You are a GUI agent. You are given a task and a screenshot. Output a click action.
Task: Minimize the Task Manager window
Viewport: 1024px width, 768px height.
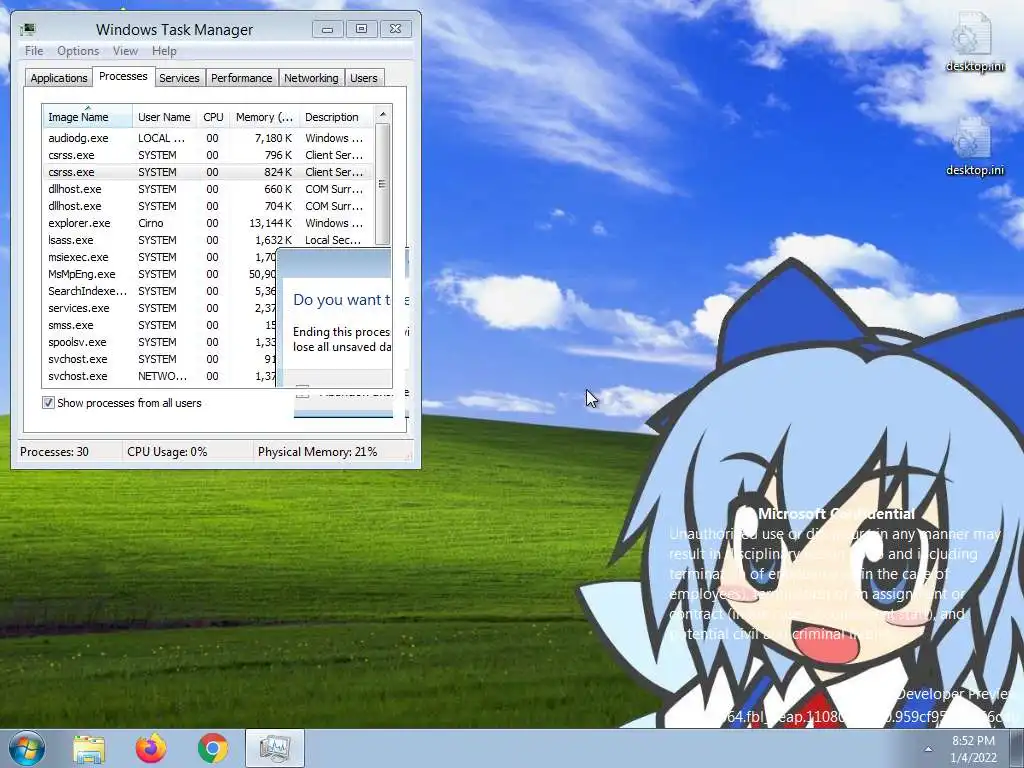(327, 29)
